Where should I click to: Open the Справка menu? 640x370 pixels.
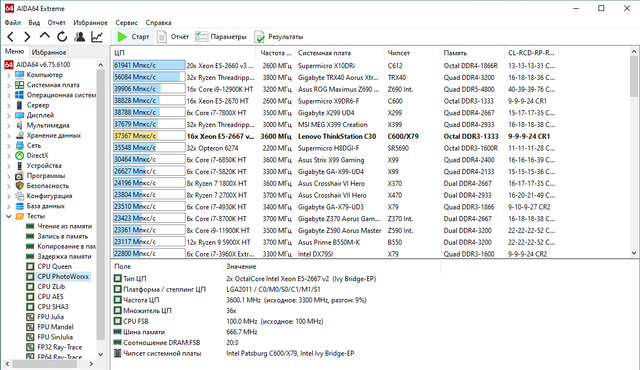[158, 22]
